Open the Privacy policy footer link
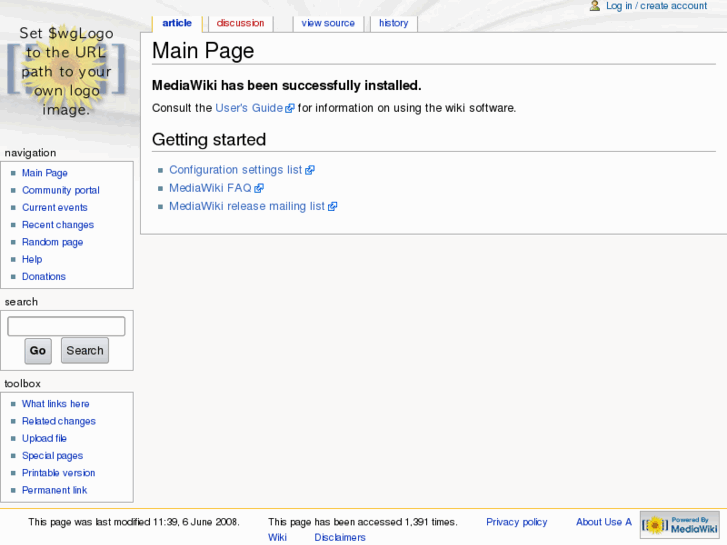Image resolution: width=727 pixels, height=545 pixels. point(517,522)
